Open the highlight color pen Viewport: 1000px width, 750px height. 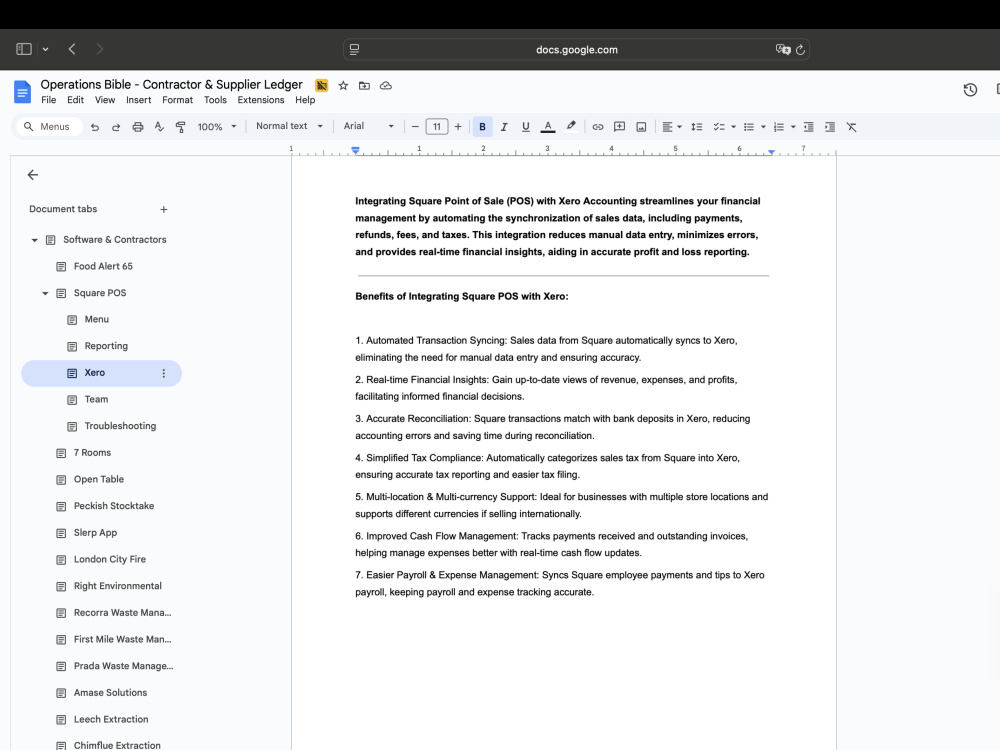[571, 126]
